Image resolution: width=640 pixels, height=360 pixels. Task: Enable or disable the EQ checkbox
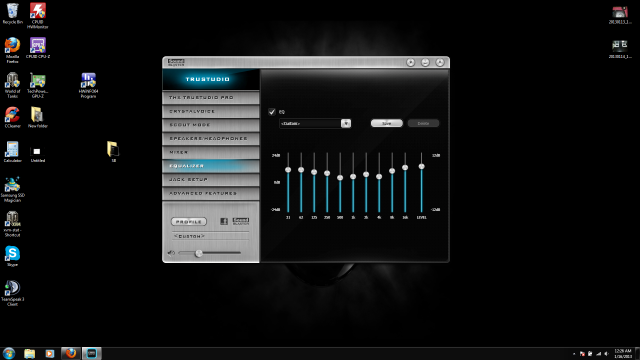pyautogui.click(x=272, y=112)
